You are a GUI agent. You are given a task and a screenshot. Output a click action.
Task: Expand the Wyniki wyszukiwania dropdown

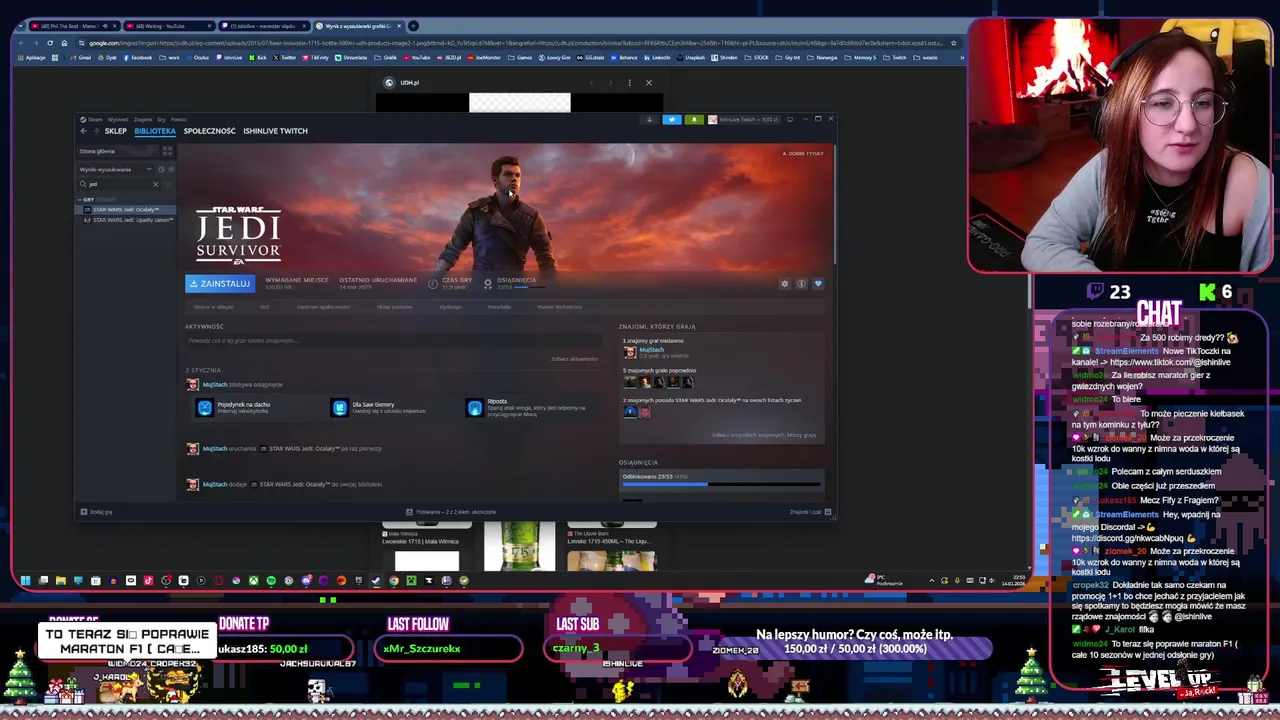[x=116, y=169]
